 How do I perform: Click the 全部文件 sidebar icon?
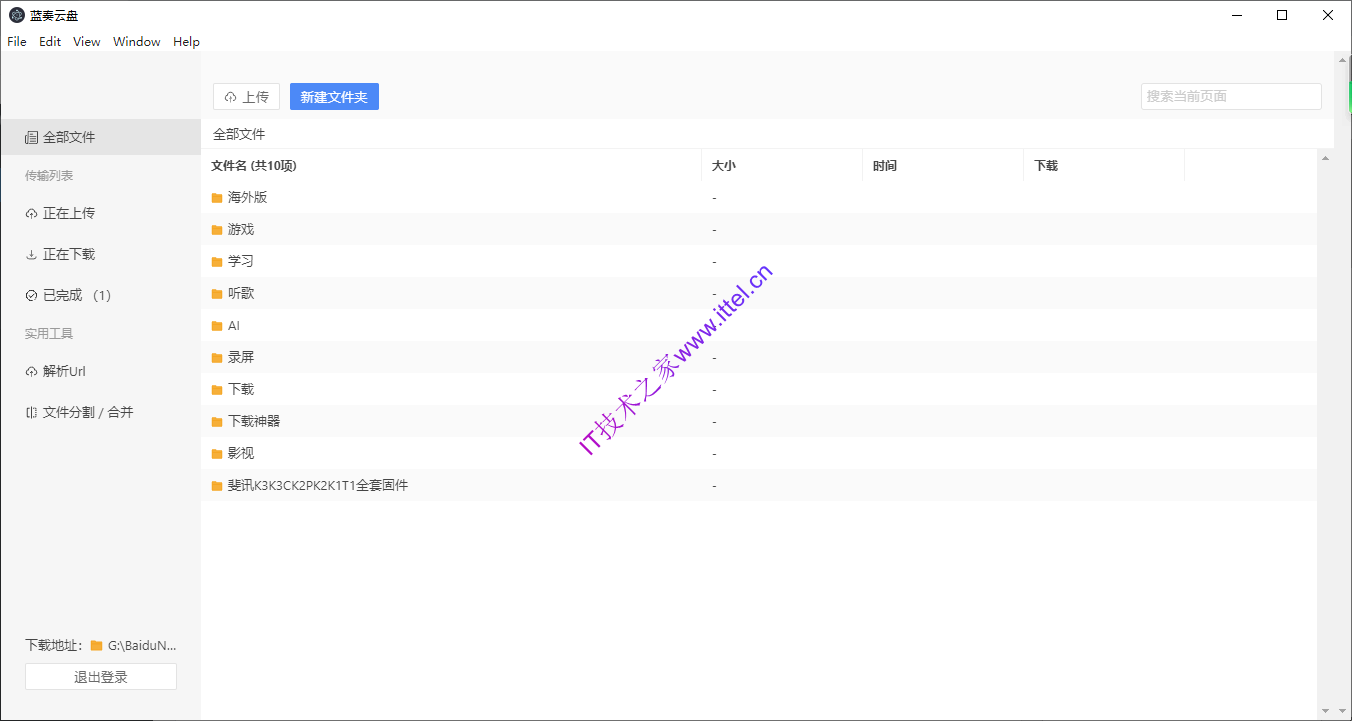[32, 137]
